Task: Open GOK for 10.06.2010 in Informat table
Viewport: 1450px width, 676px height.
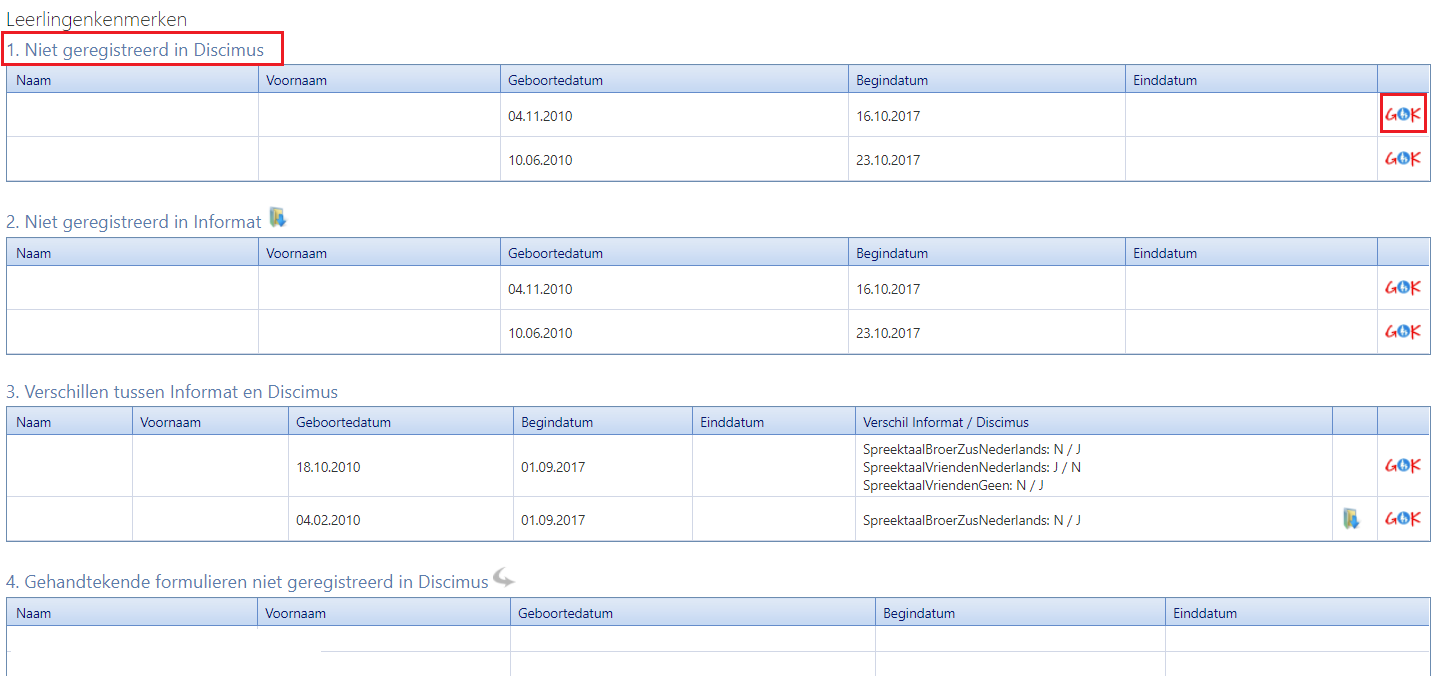Action: pos(1403,331)
